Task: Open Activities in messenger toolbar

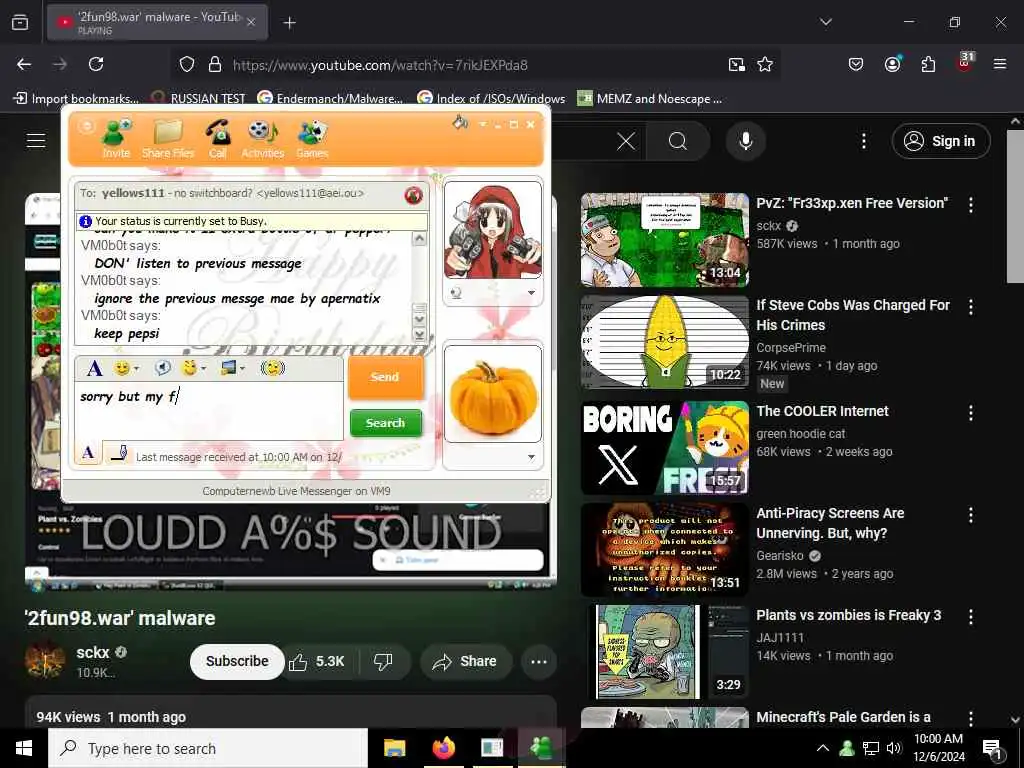Action: (x=263, y=138)
